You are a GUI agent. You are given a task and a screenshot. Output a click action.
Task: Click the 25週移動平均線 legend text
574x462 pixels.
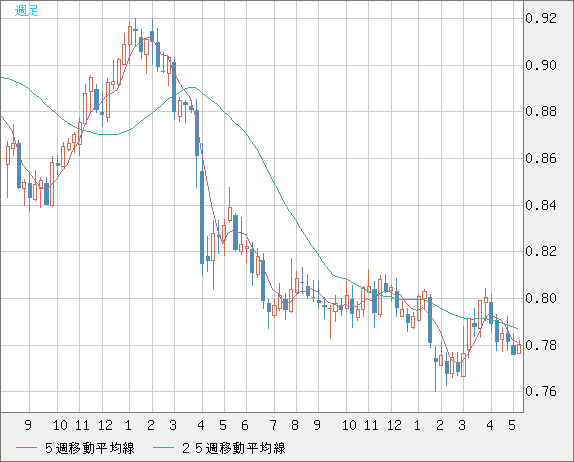pos(234,448)
